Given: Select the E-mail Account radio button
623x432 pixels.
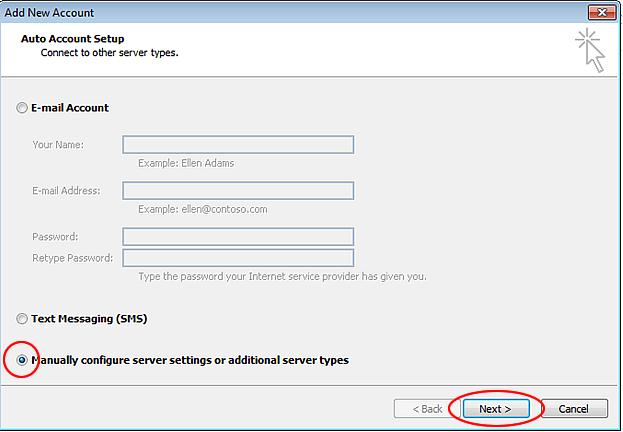Looking at the screenshot, I should coord(22,108).
